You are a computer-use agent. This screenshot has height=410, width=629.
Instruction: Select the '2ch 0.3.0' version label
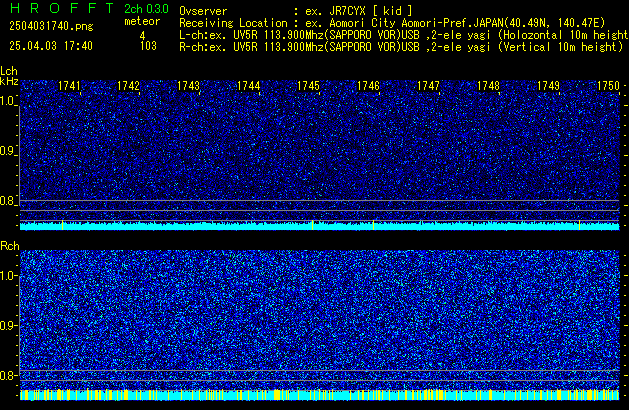[146, 9]
